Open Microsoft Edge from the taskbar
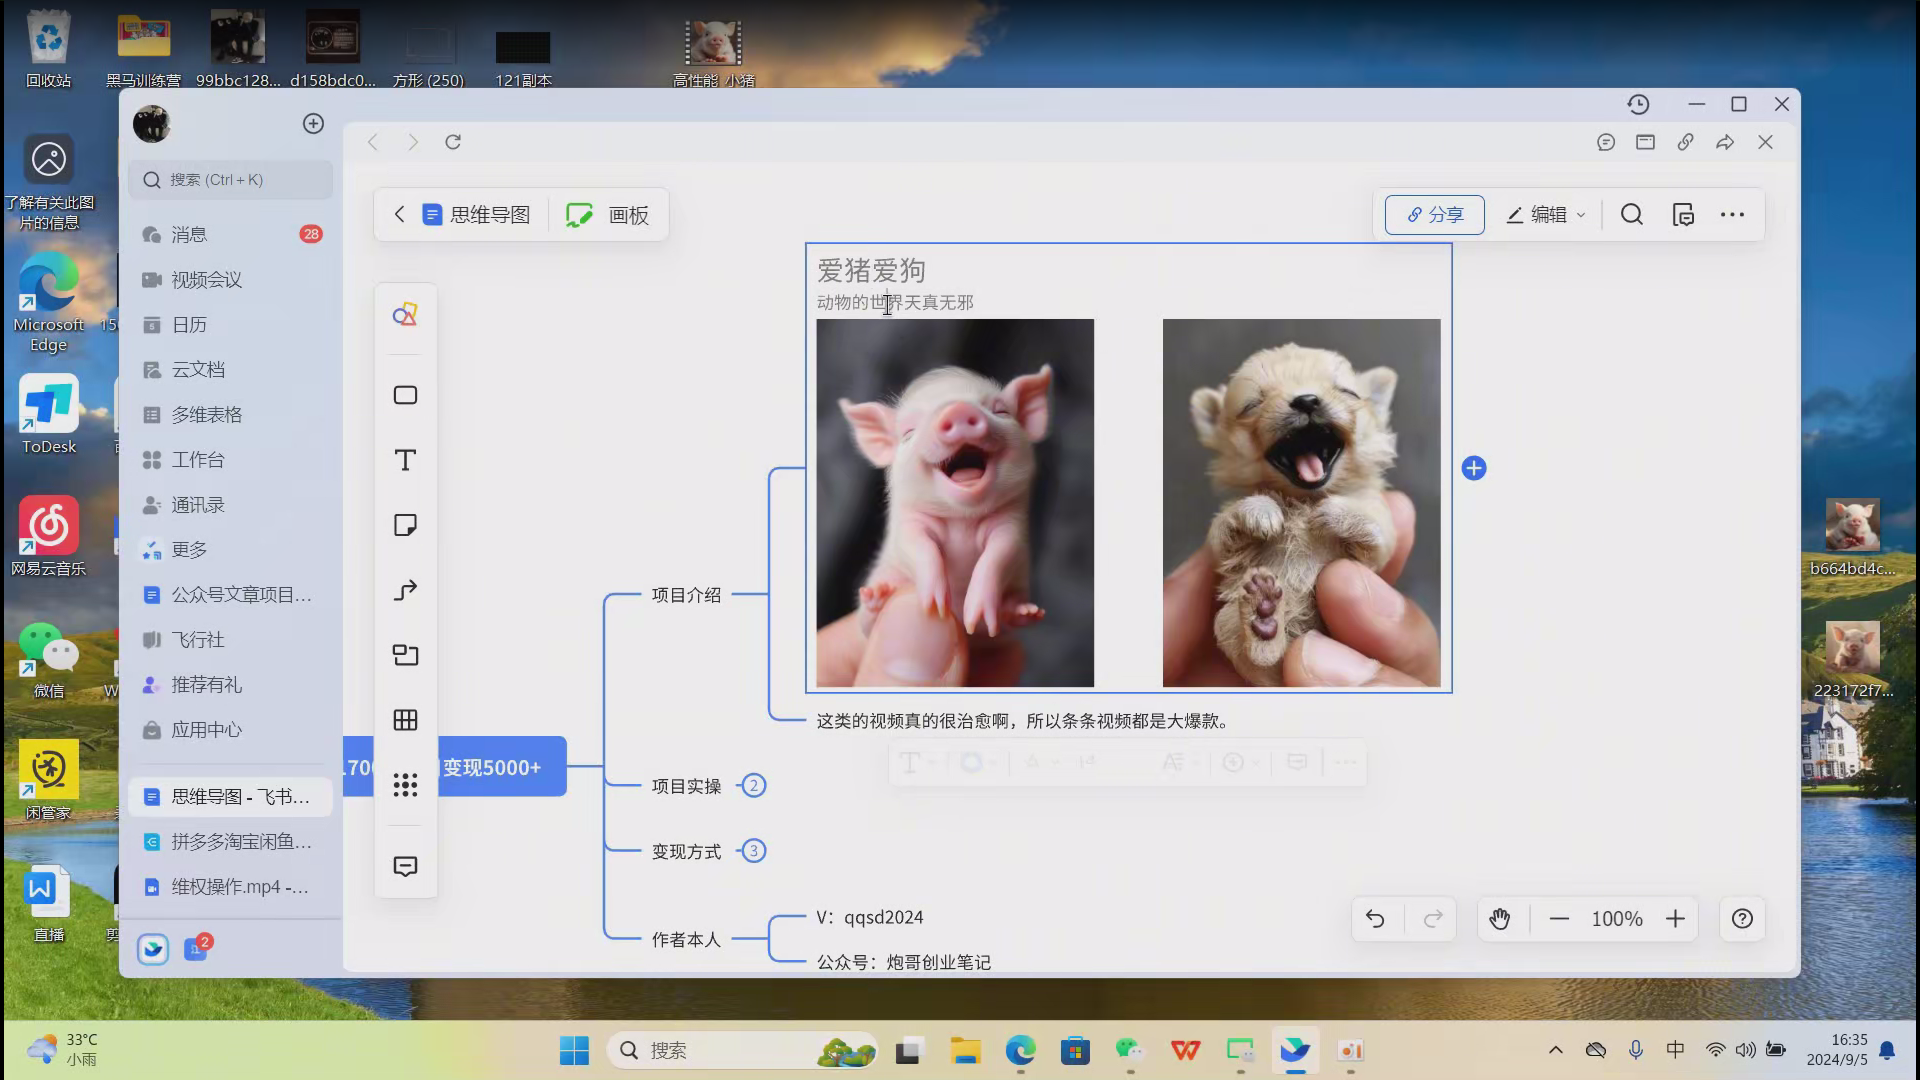This screenshot has height=1080, width=1920. pos(1020,1050)
